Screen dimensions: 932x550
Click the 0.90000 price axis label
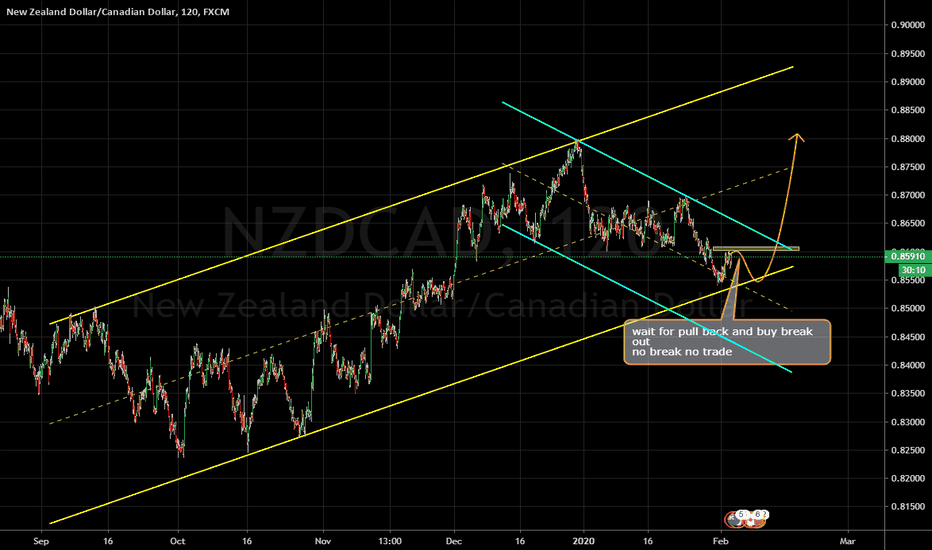click(x=908, y=25)
